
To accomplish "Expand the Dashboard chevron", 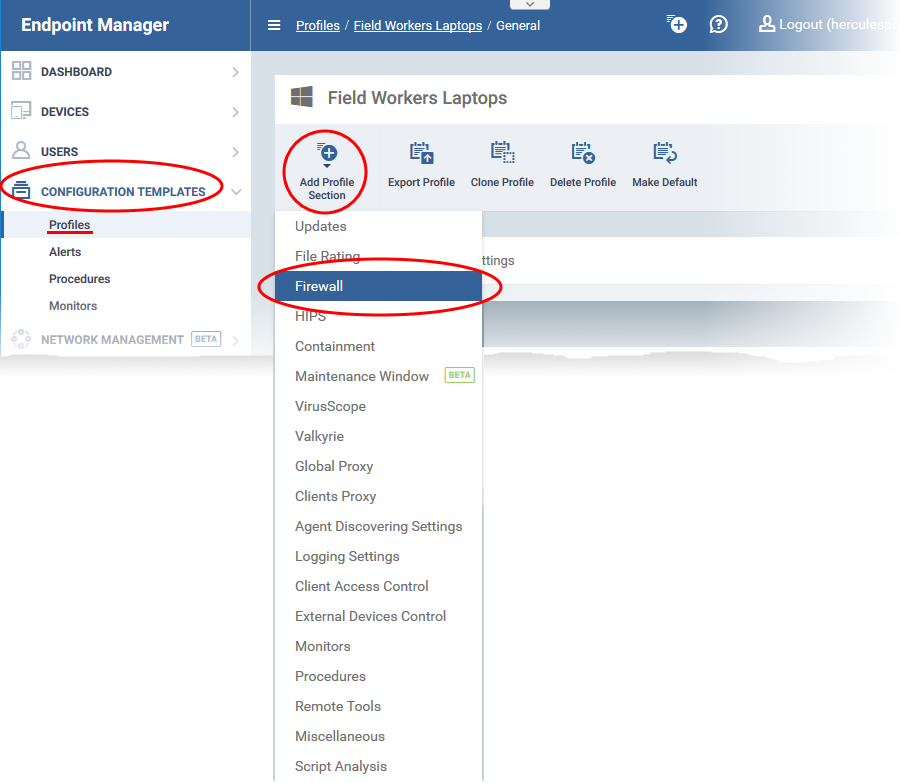I will pyautogui.click(x=235, y=72).
